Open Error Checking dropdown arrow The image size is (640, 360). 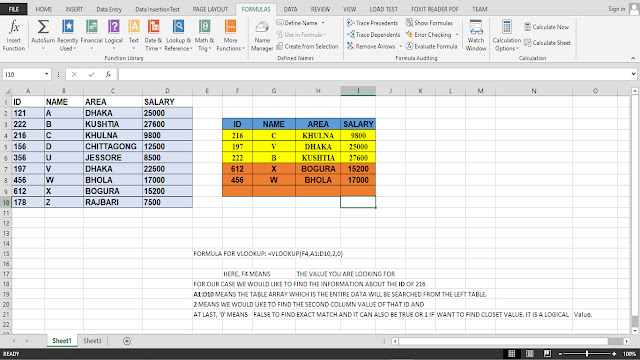[457, 35]
